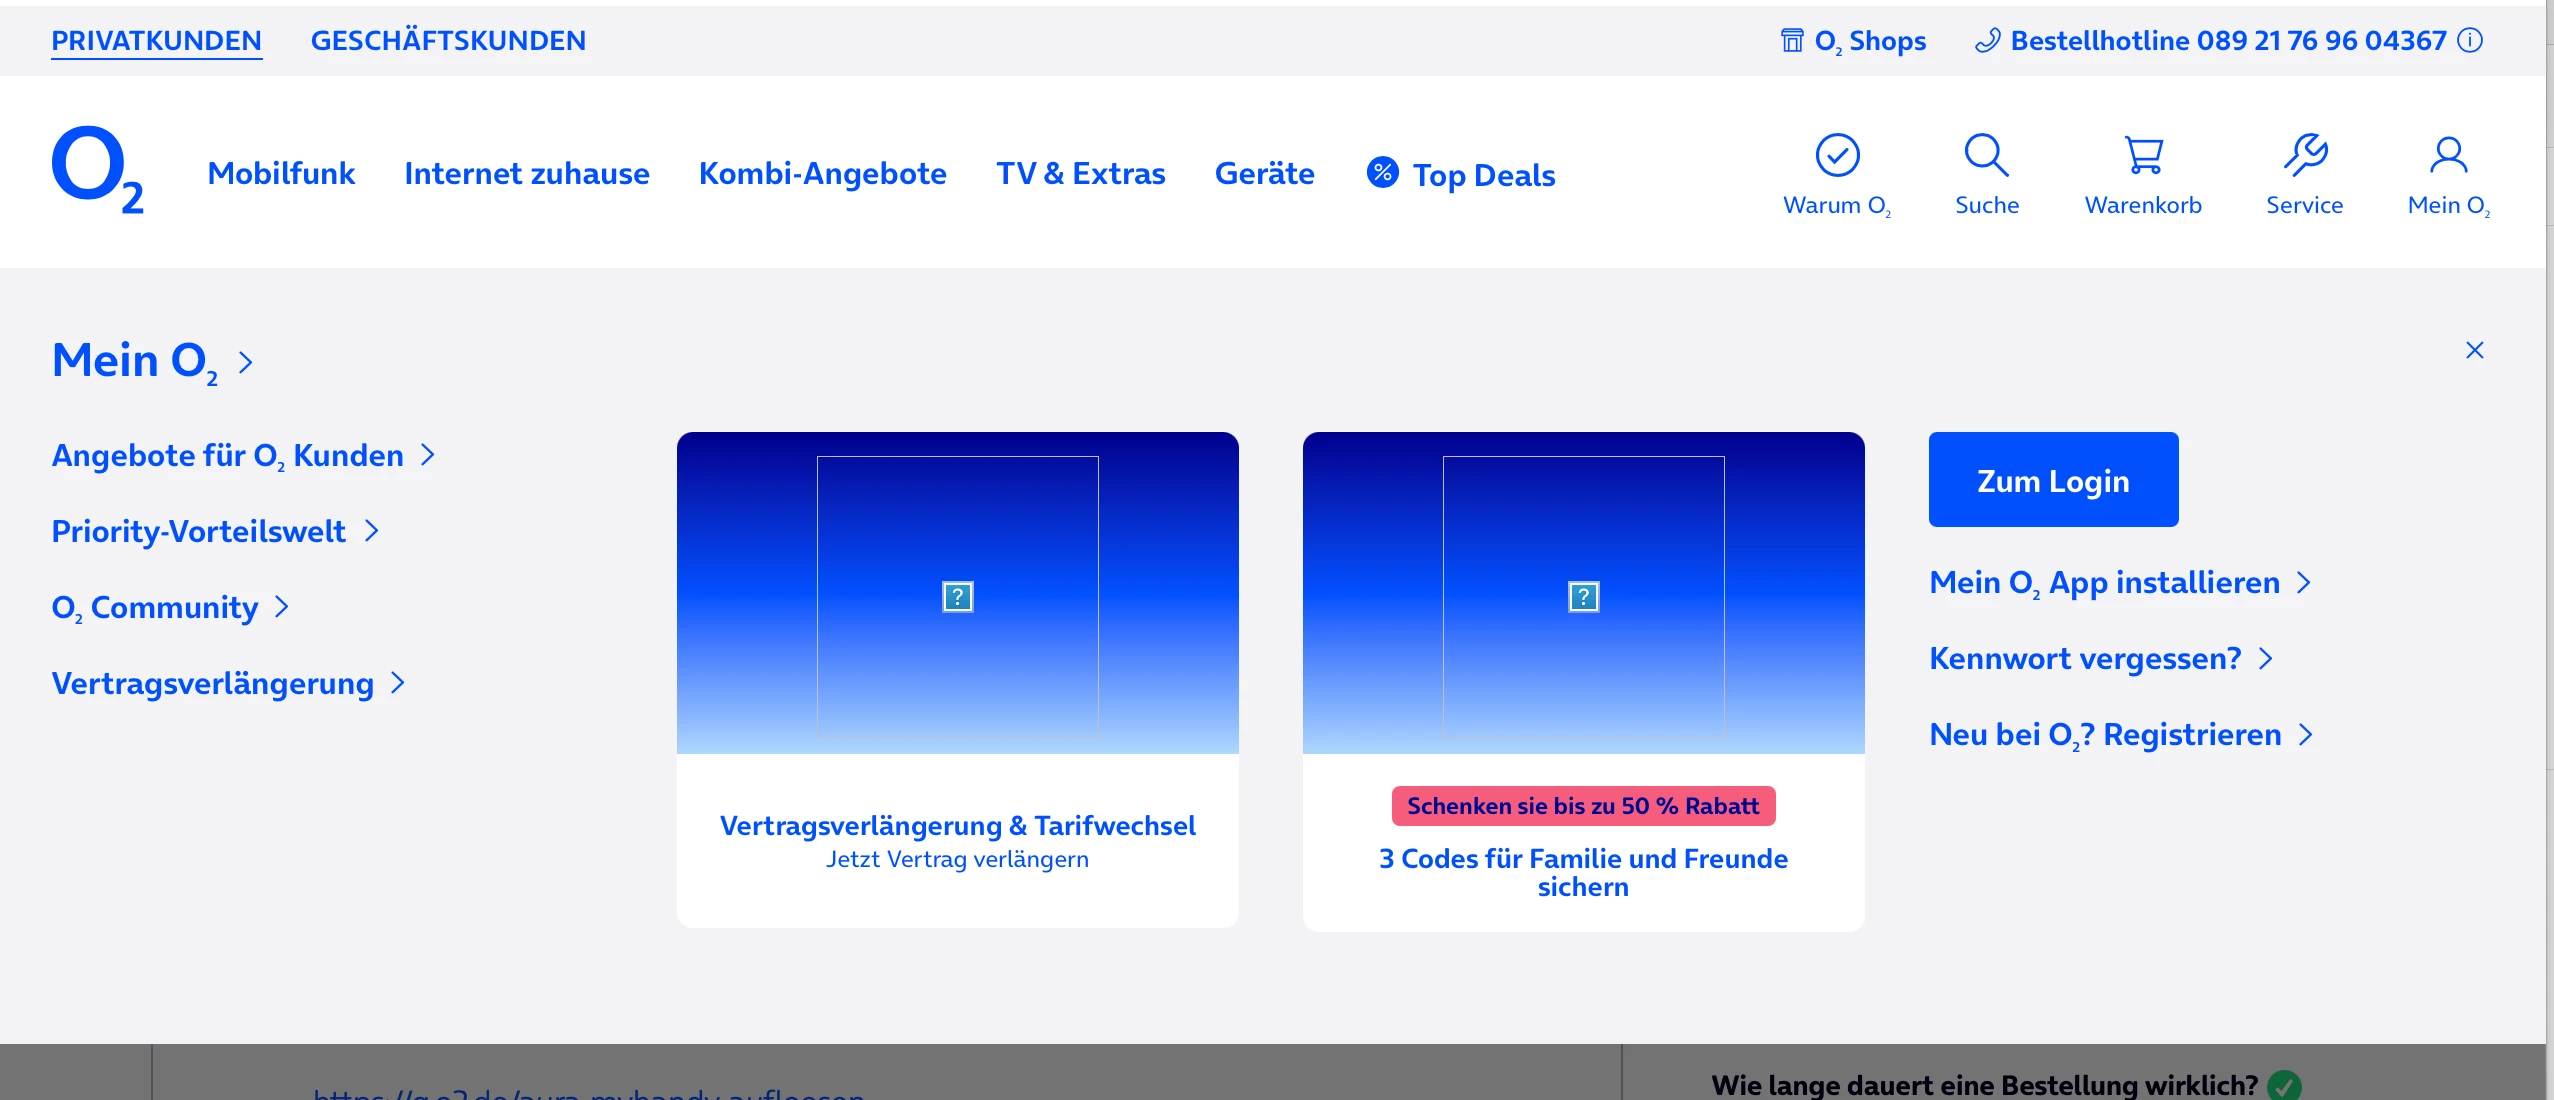Click the Schenken bis 50 % Rabatt badge
This screenshot has width=2554, height=1100.
pos(1583,806)
